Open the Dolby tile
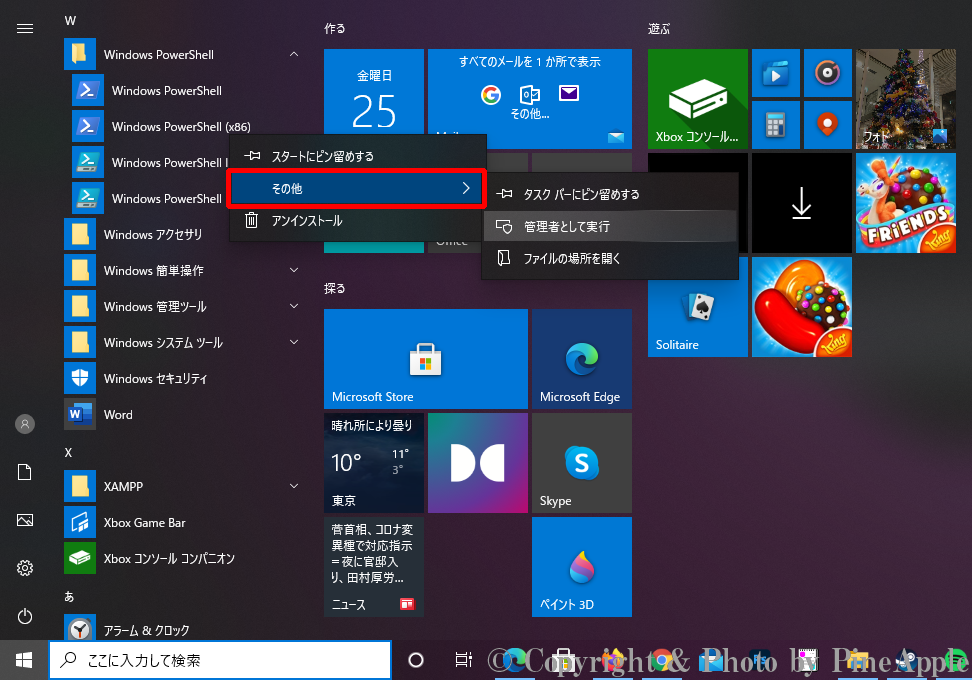This screenshot has width=972, height=680. coord(477,463)
